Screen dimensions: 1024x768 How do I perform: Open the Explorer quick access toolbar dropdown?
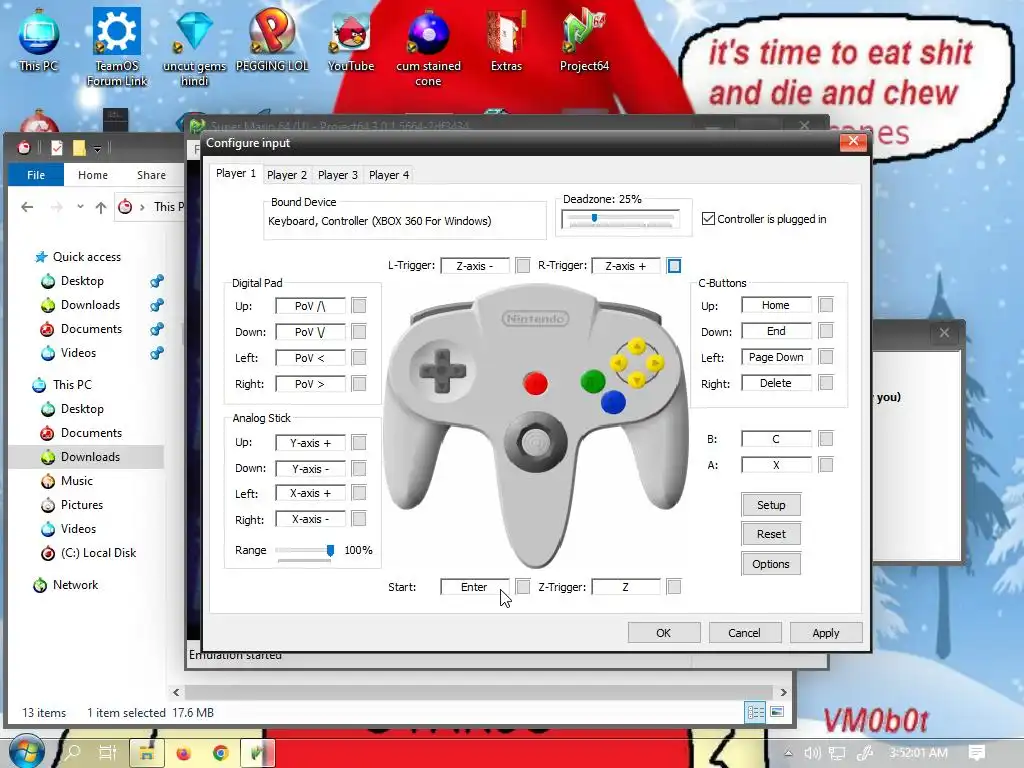pos(97,149)
